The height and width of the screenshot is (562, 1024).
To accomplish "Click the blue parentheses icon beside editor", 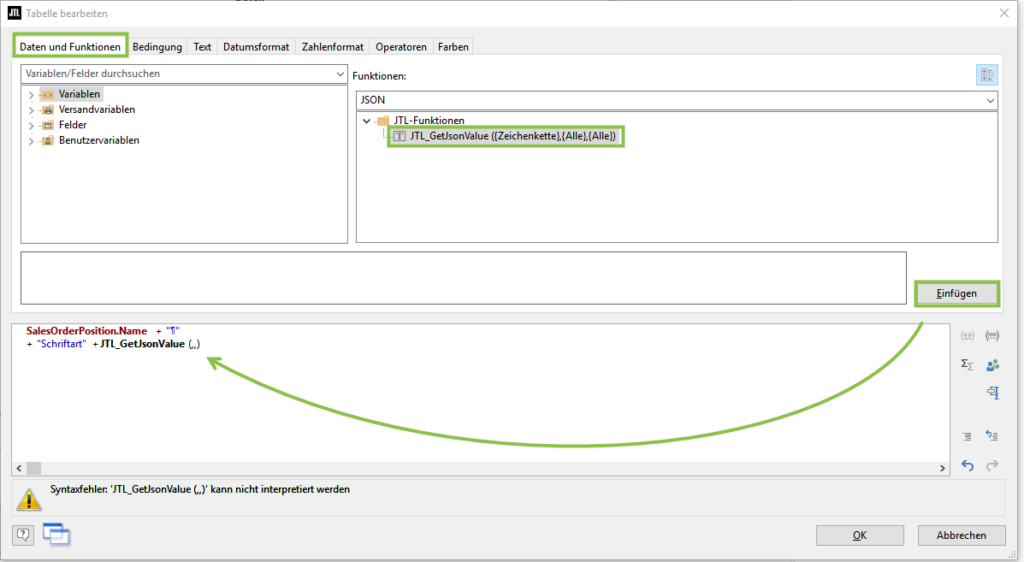I will 992,336.
